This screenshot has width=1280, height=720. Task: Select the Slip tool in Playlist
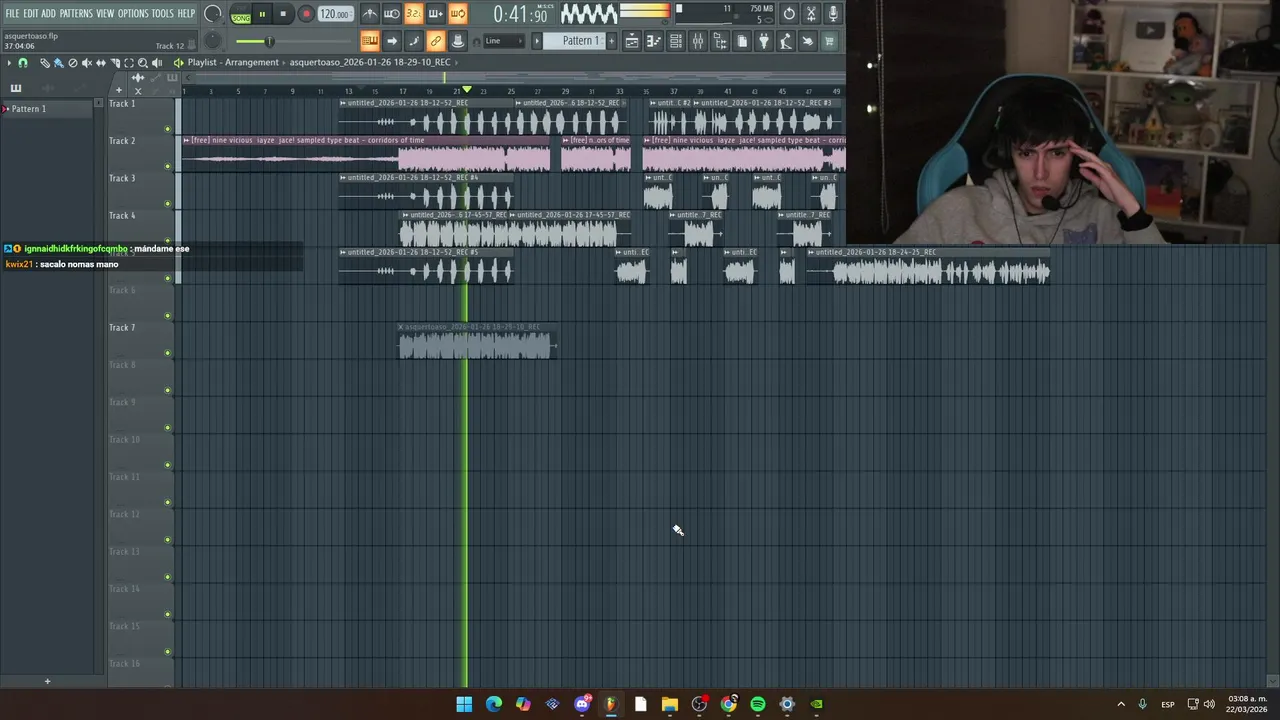(x=101, y=63)
